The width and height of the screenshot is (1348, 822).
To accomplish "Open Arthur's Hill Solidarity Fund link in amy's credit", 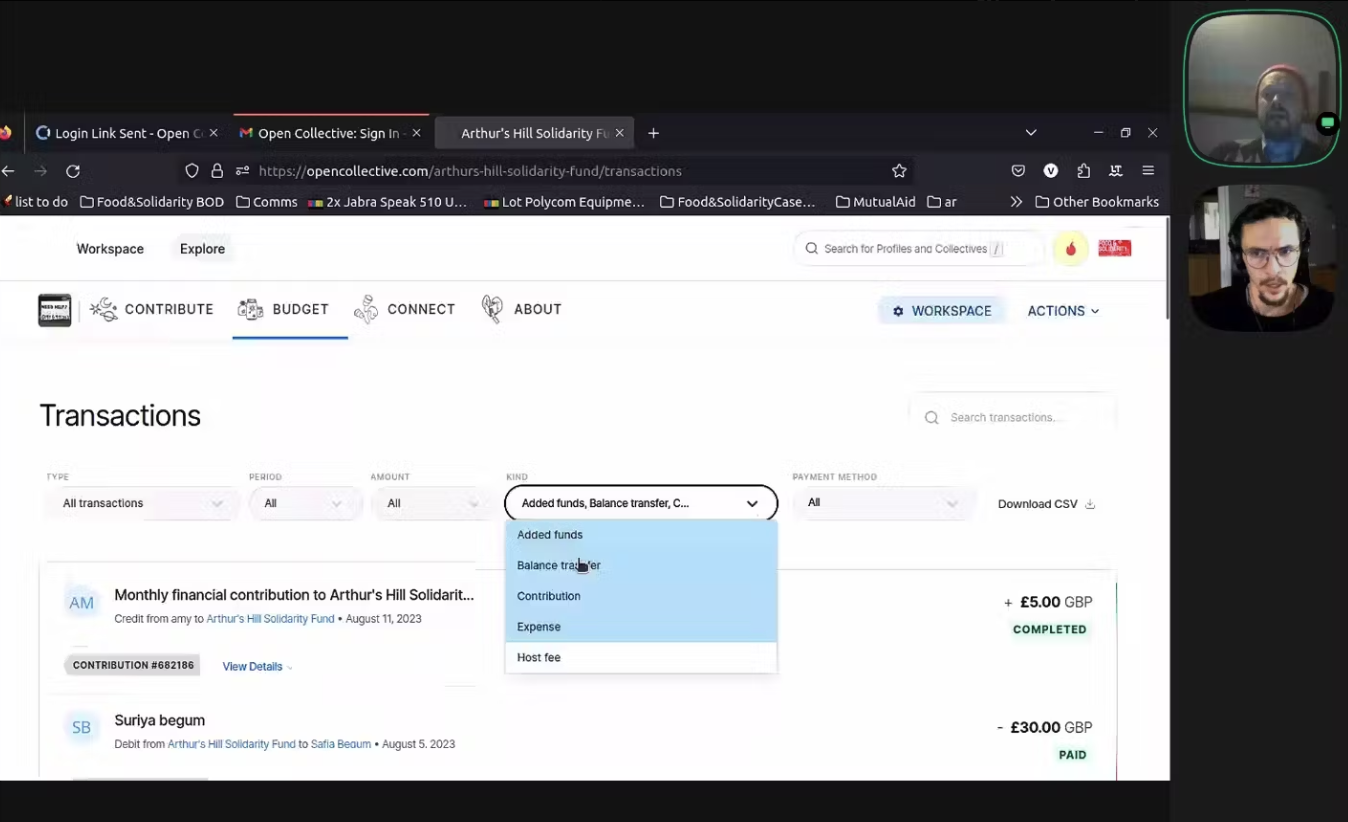I will (270, 619).
